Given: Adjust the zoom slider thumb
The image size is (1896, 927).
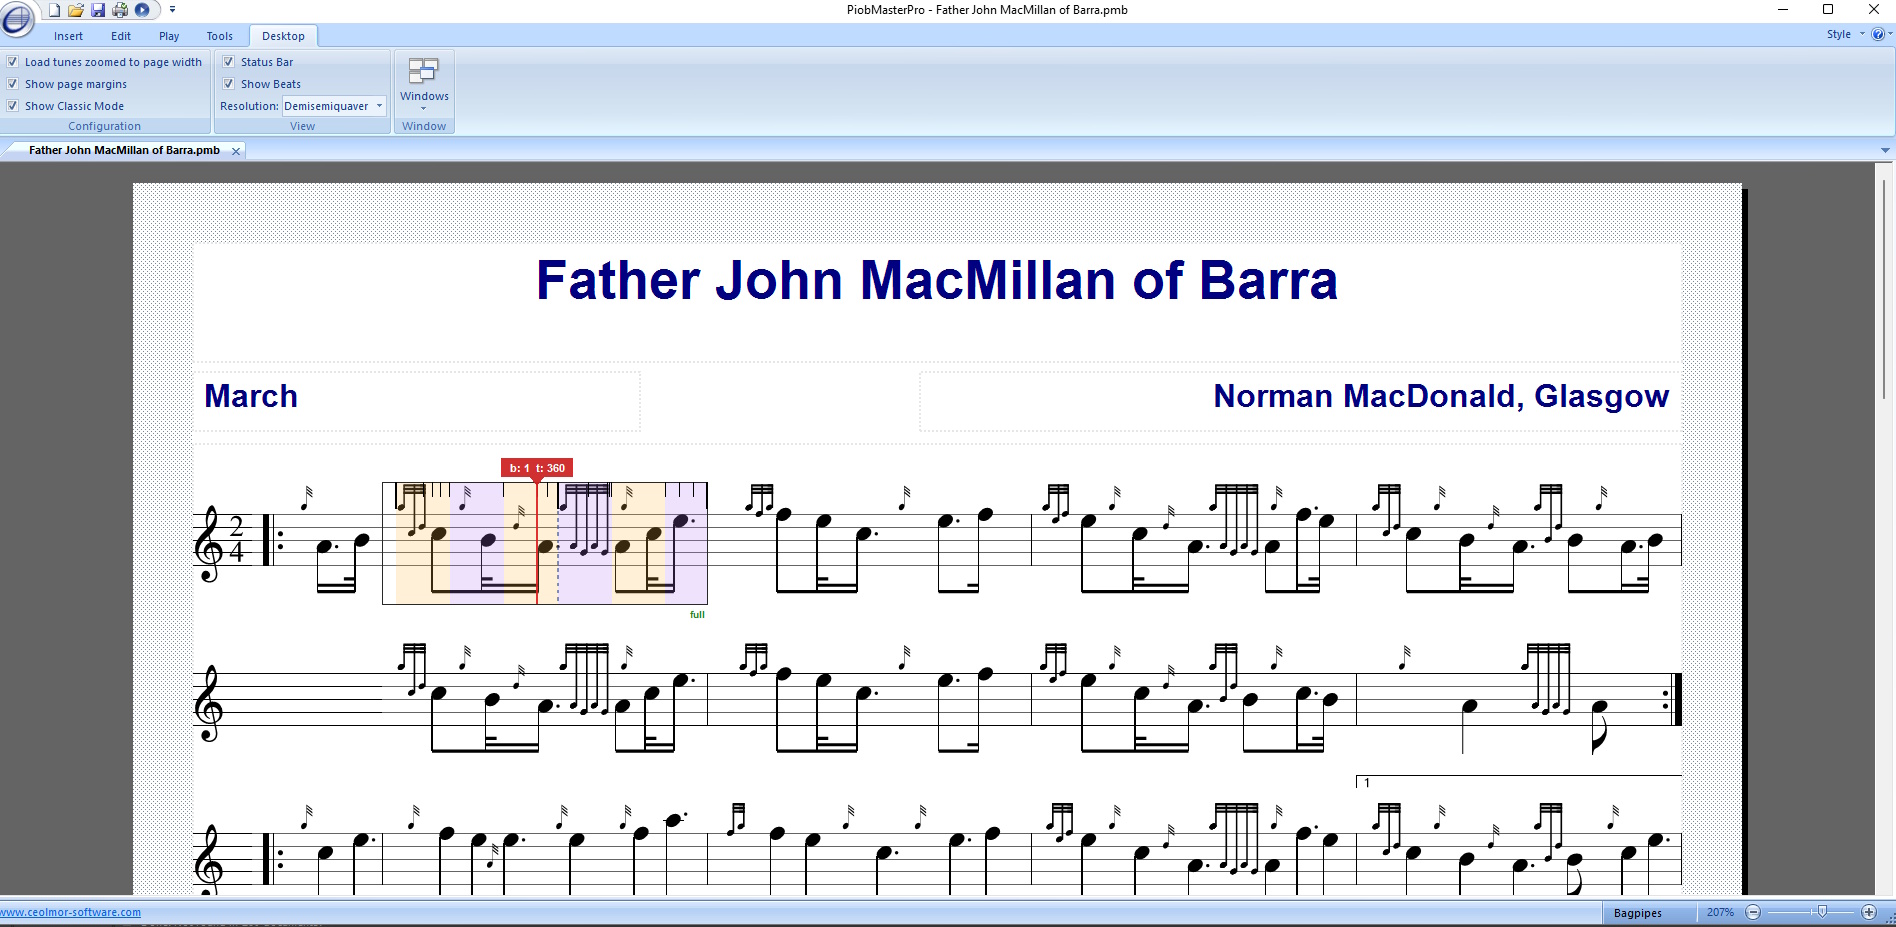Looking at the screenshot, I should [x=1822, y=912].
